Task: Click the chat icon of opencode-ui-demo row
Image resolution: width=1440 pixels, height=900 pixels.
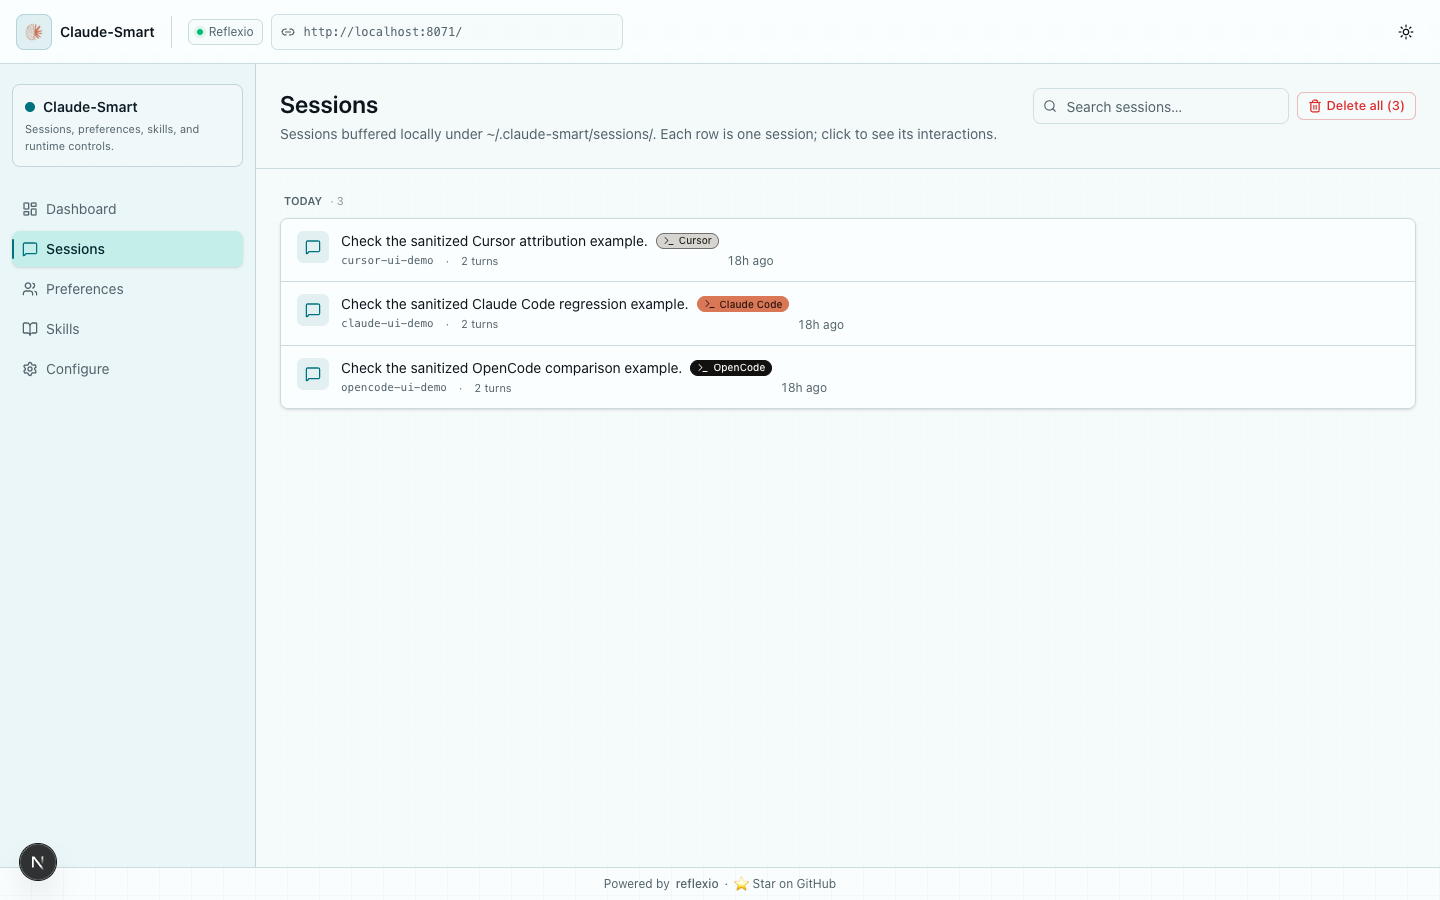Action: coord(313,374)
